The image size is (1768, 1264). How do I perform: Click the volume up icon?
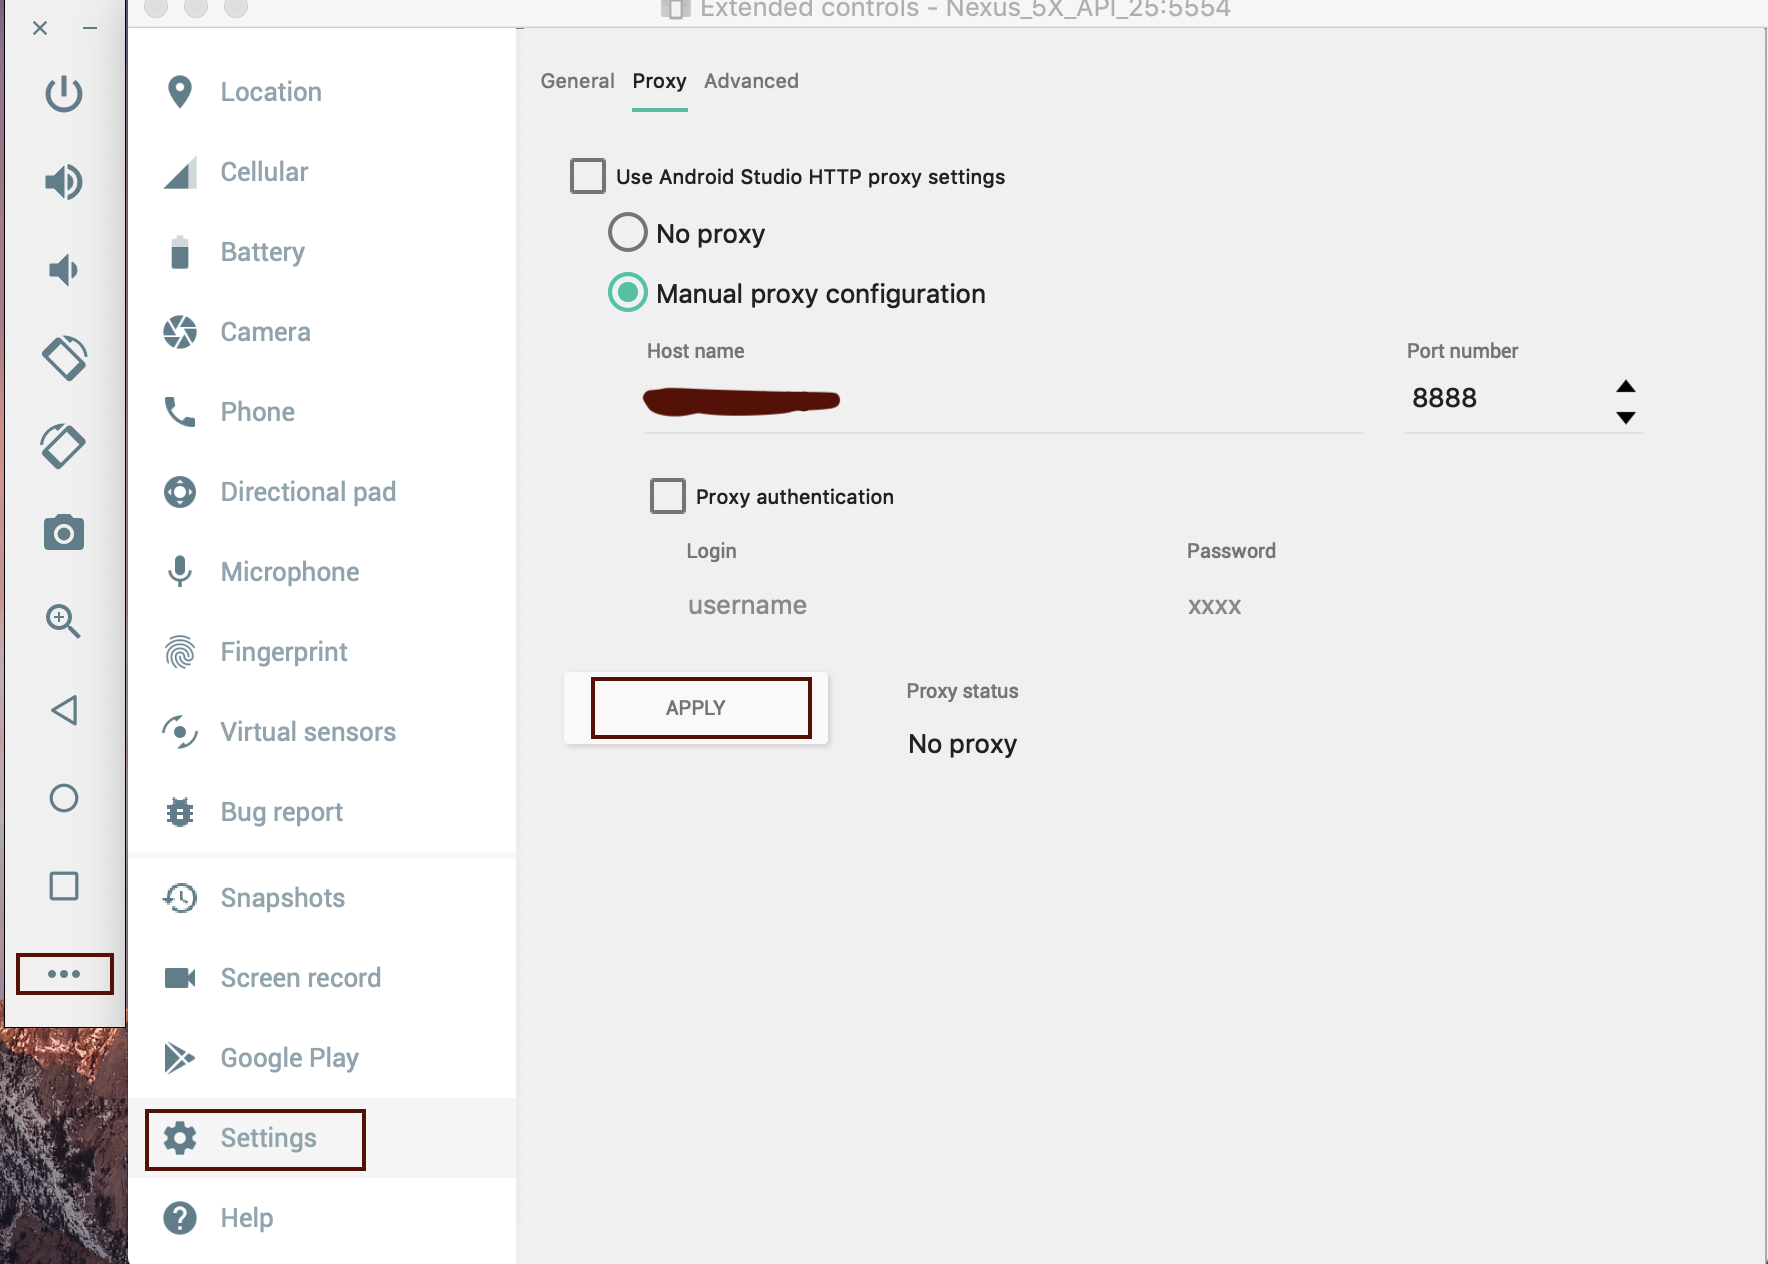[x=64, y=182]
